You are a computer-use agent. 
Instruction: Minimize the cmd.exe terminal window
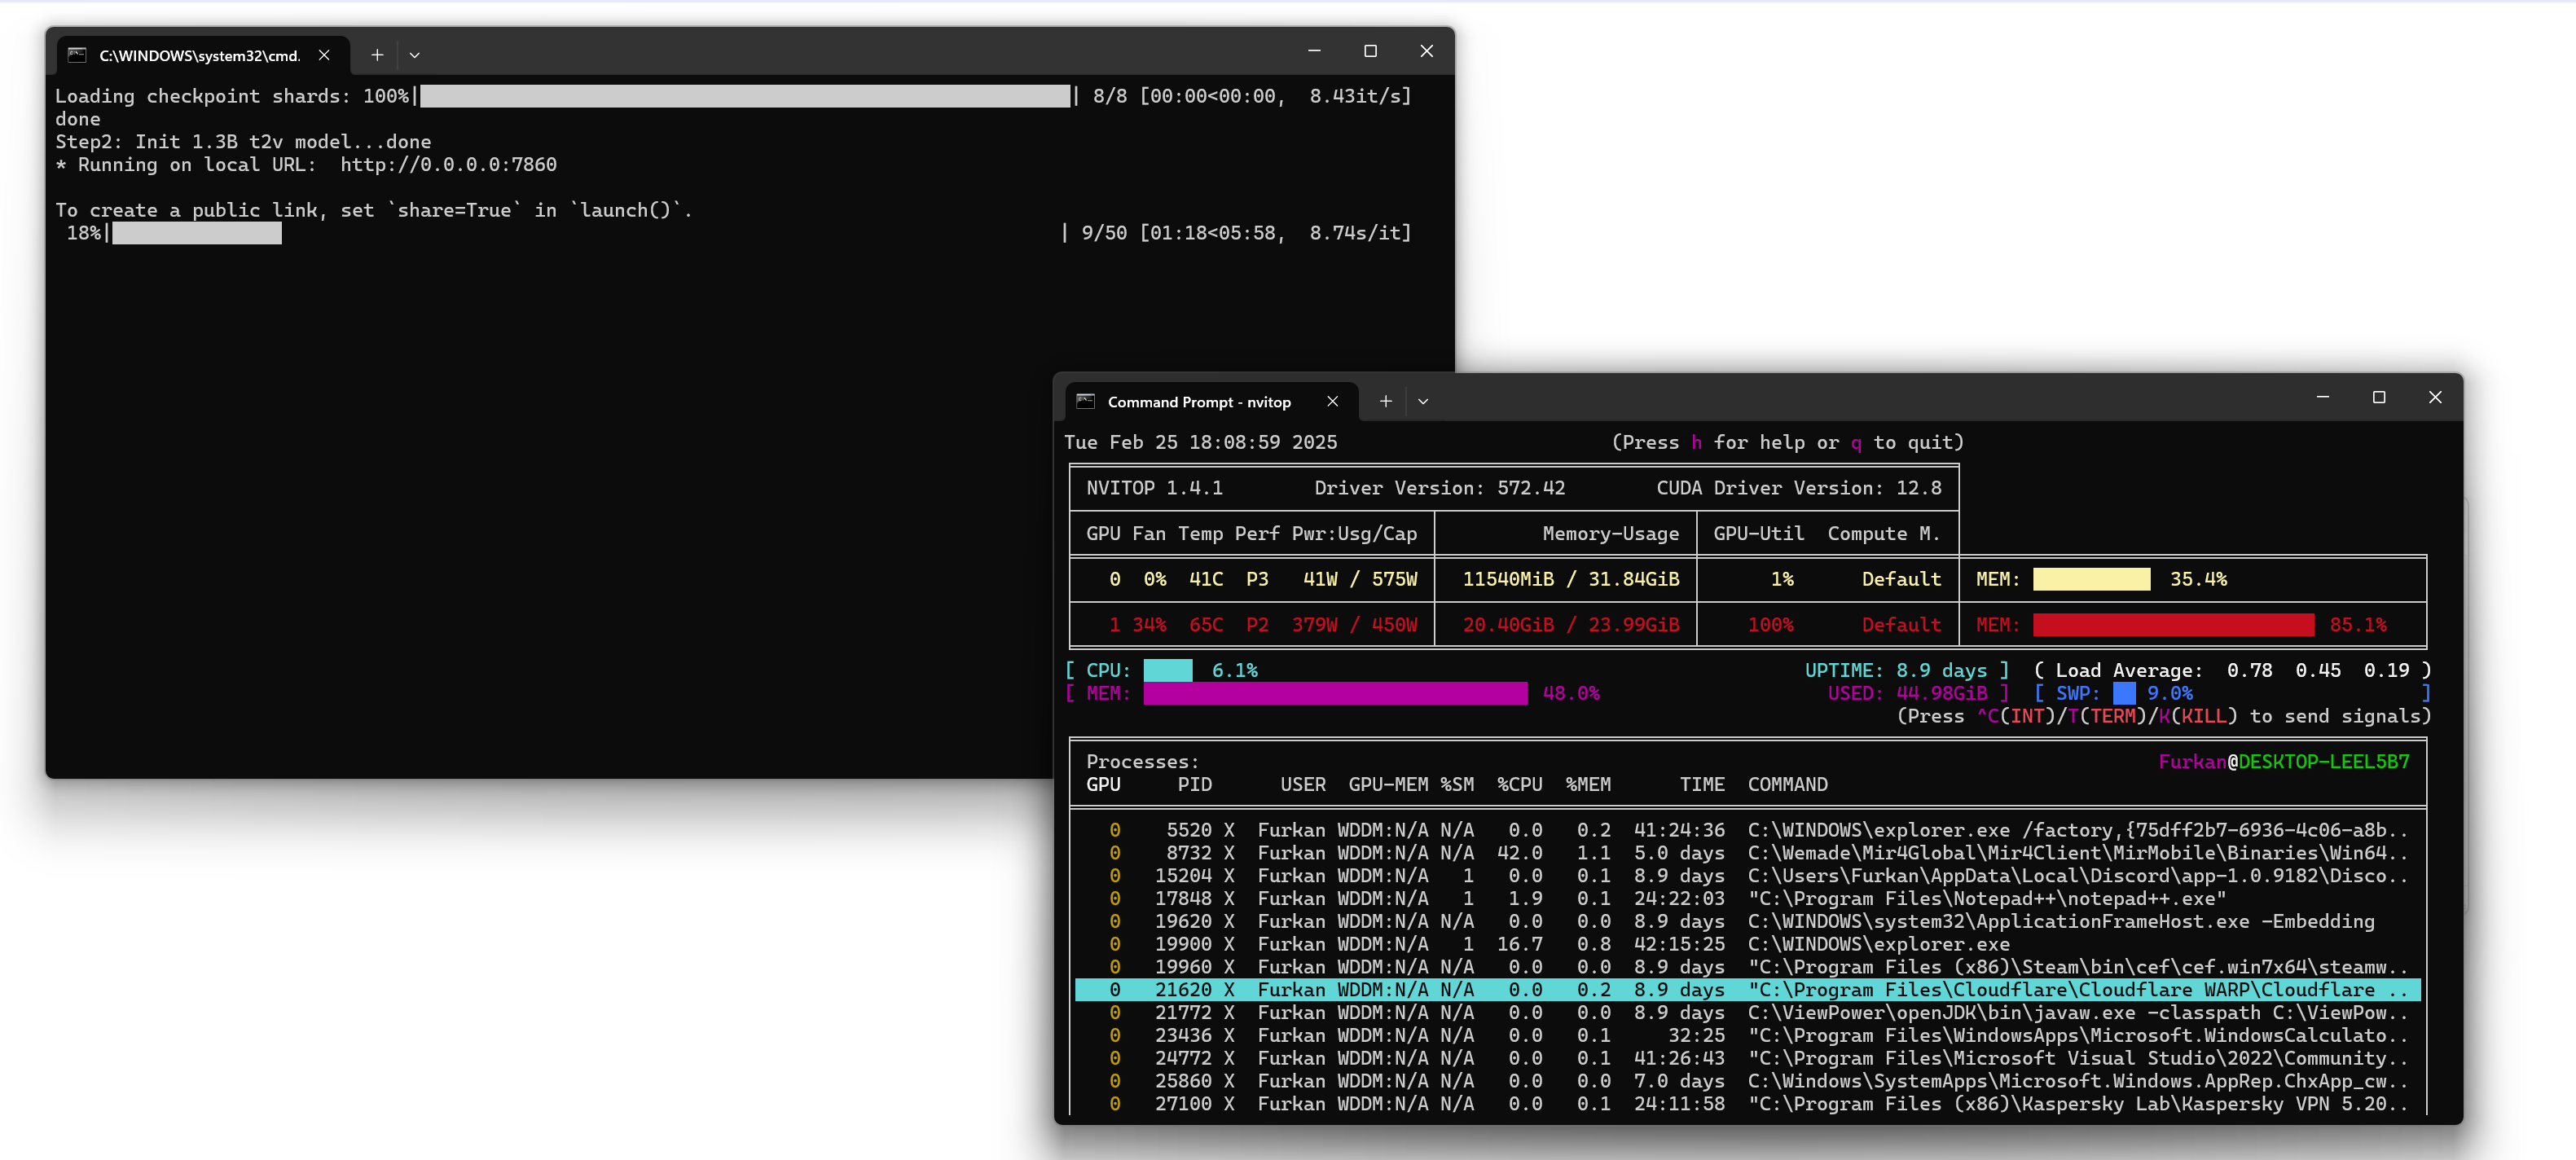1314,51
